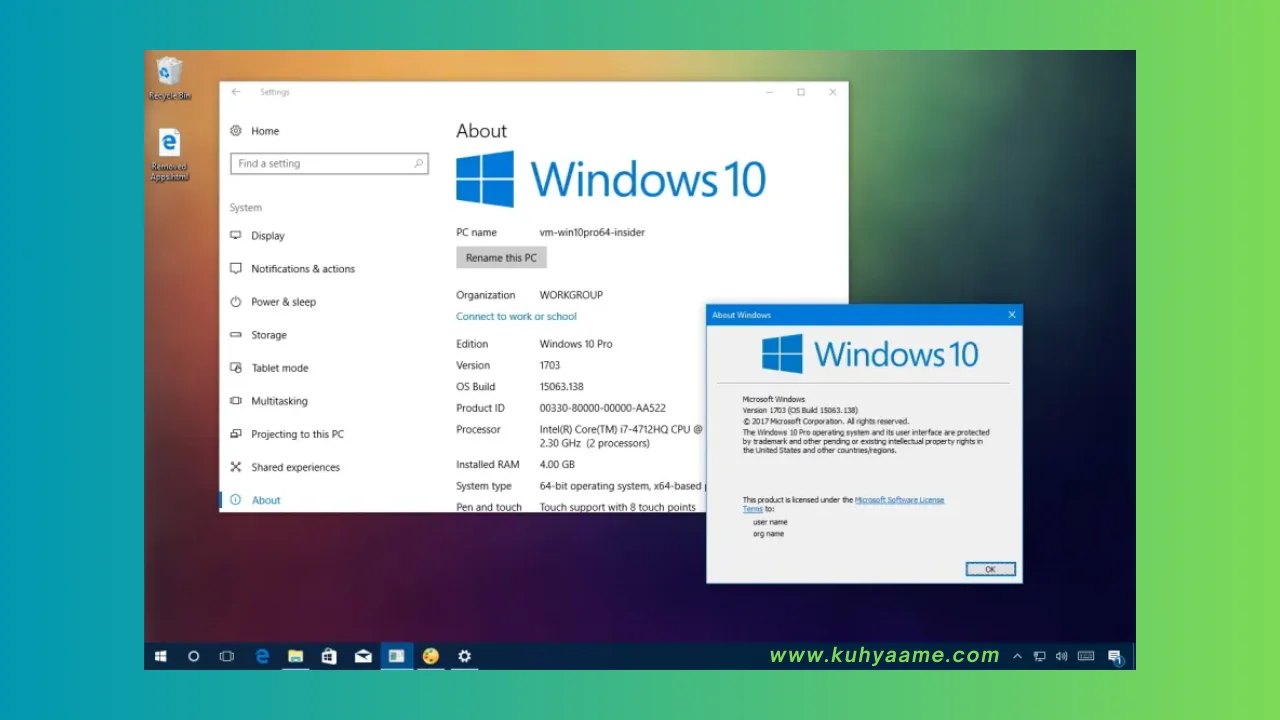Open network status tray icon
Image resolution: width=1280 pixels, height=720 pixels.
(1040, 657)
